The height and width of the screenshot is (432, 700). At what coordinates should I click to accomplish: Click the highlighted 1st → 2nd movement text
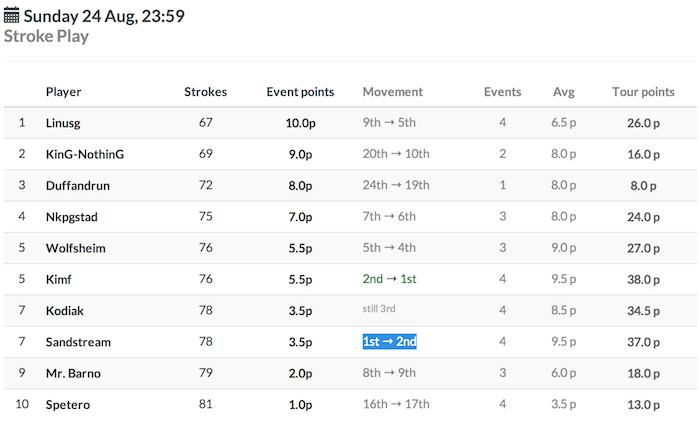pos(389,341)
